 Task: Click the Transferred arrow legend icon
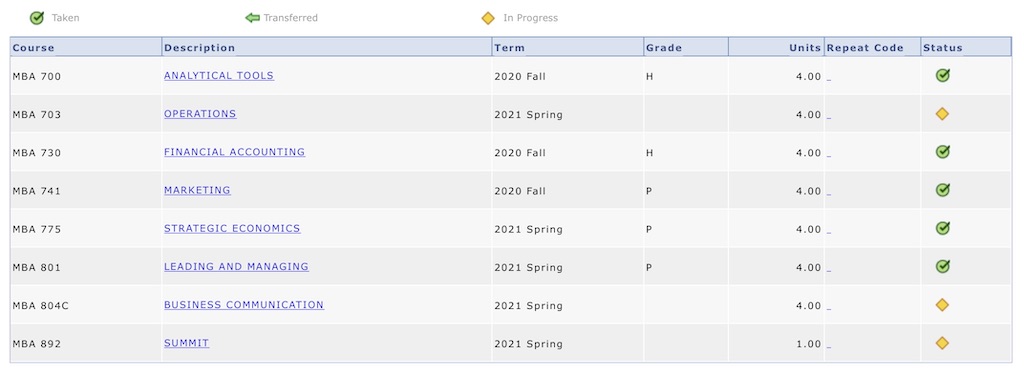253,18
